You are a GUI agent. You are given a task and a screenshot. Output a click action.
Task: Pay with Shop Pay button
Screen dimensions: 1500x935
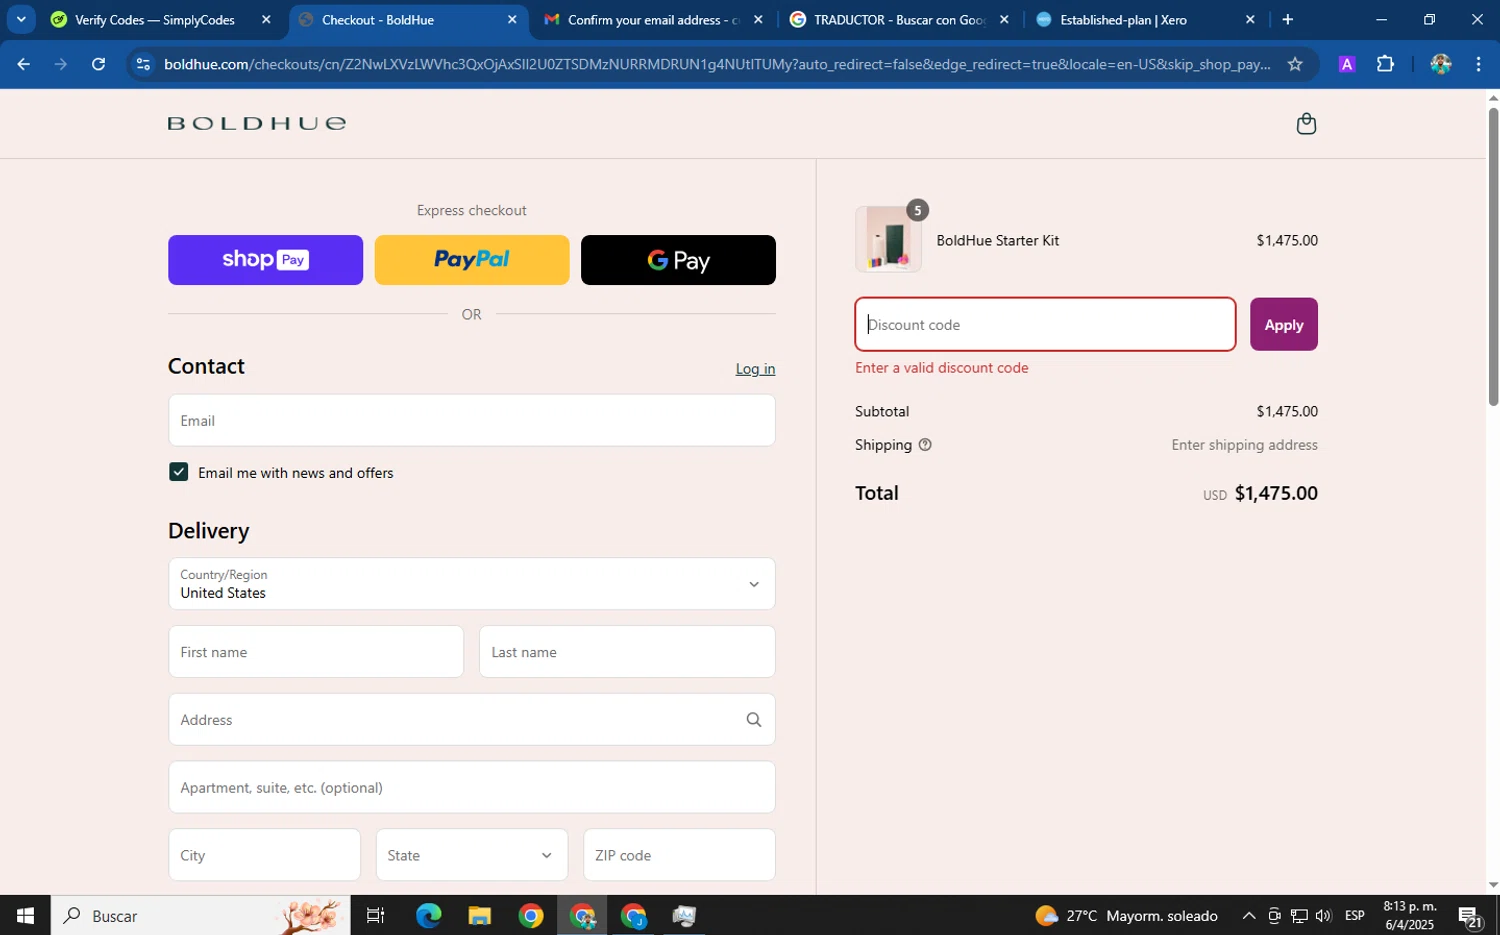click(265, 260)
